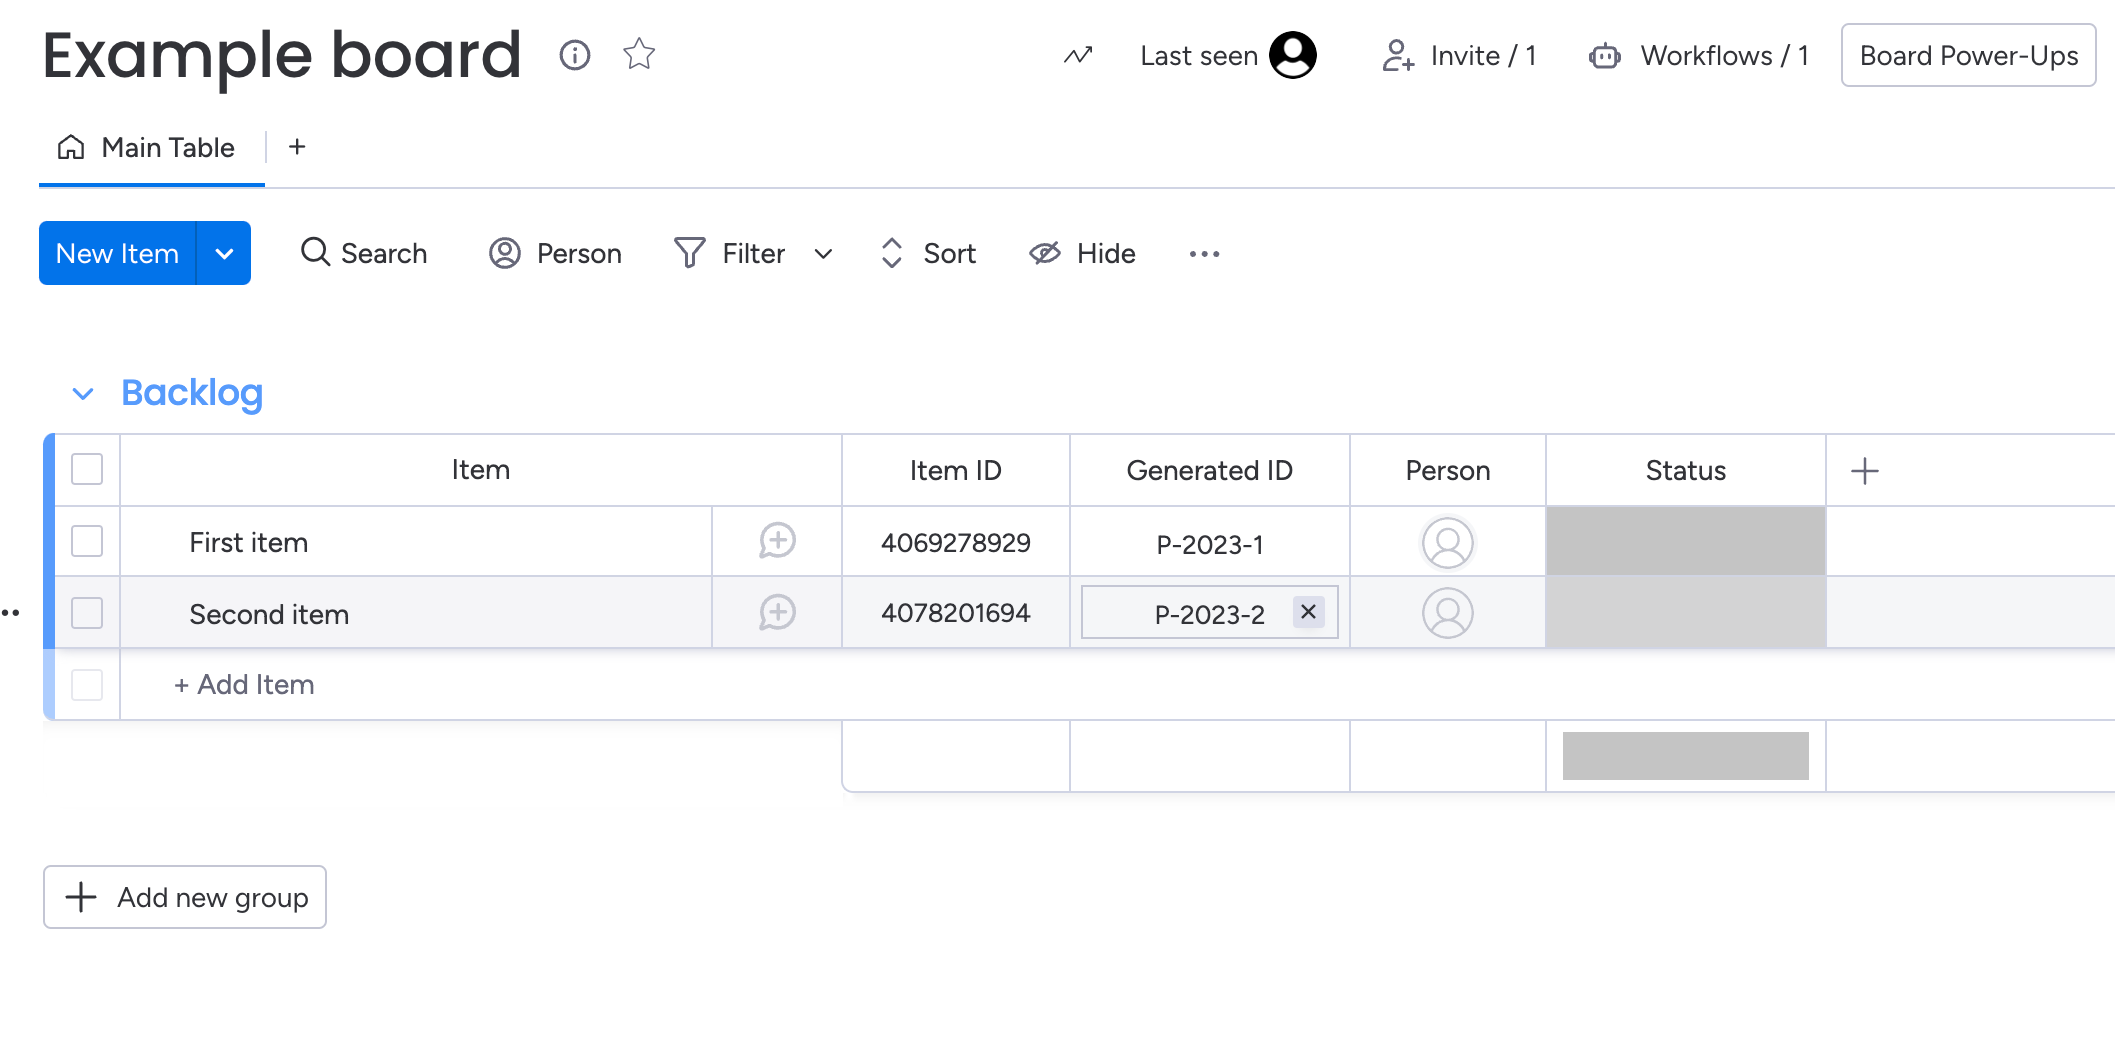Open the board activity trend icon
The image size is (2115, 1056).
(1077, 55)
